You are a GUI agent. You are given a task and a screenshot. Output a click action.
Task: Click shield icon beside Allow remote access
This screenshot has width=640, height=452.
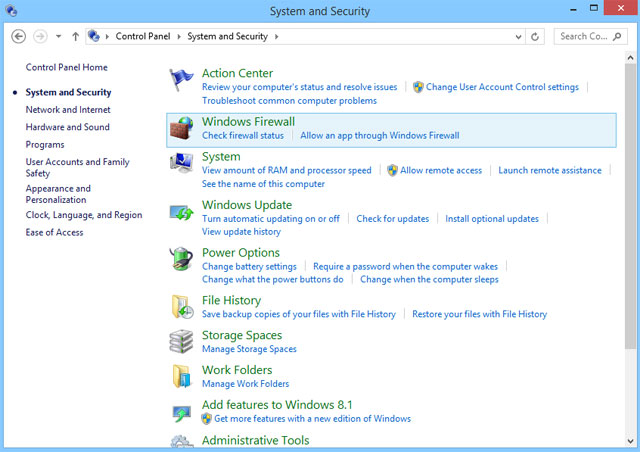392,170
